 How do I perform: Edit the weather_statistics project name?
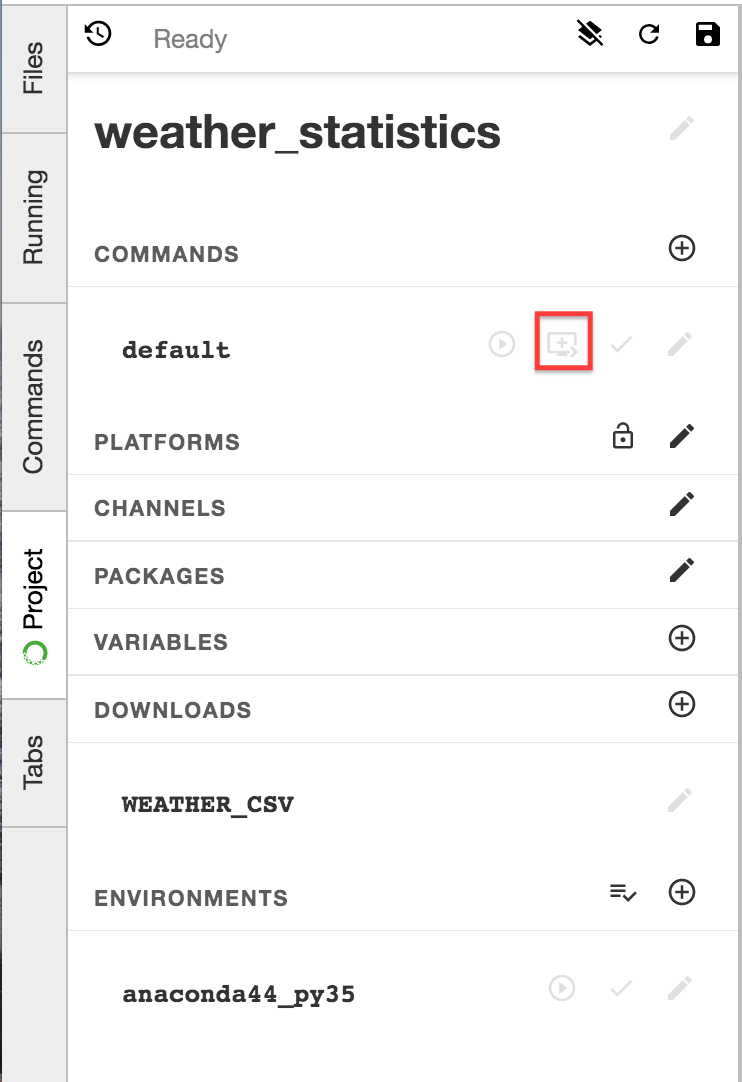click(682, 129)
